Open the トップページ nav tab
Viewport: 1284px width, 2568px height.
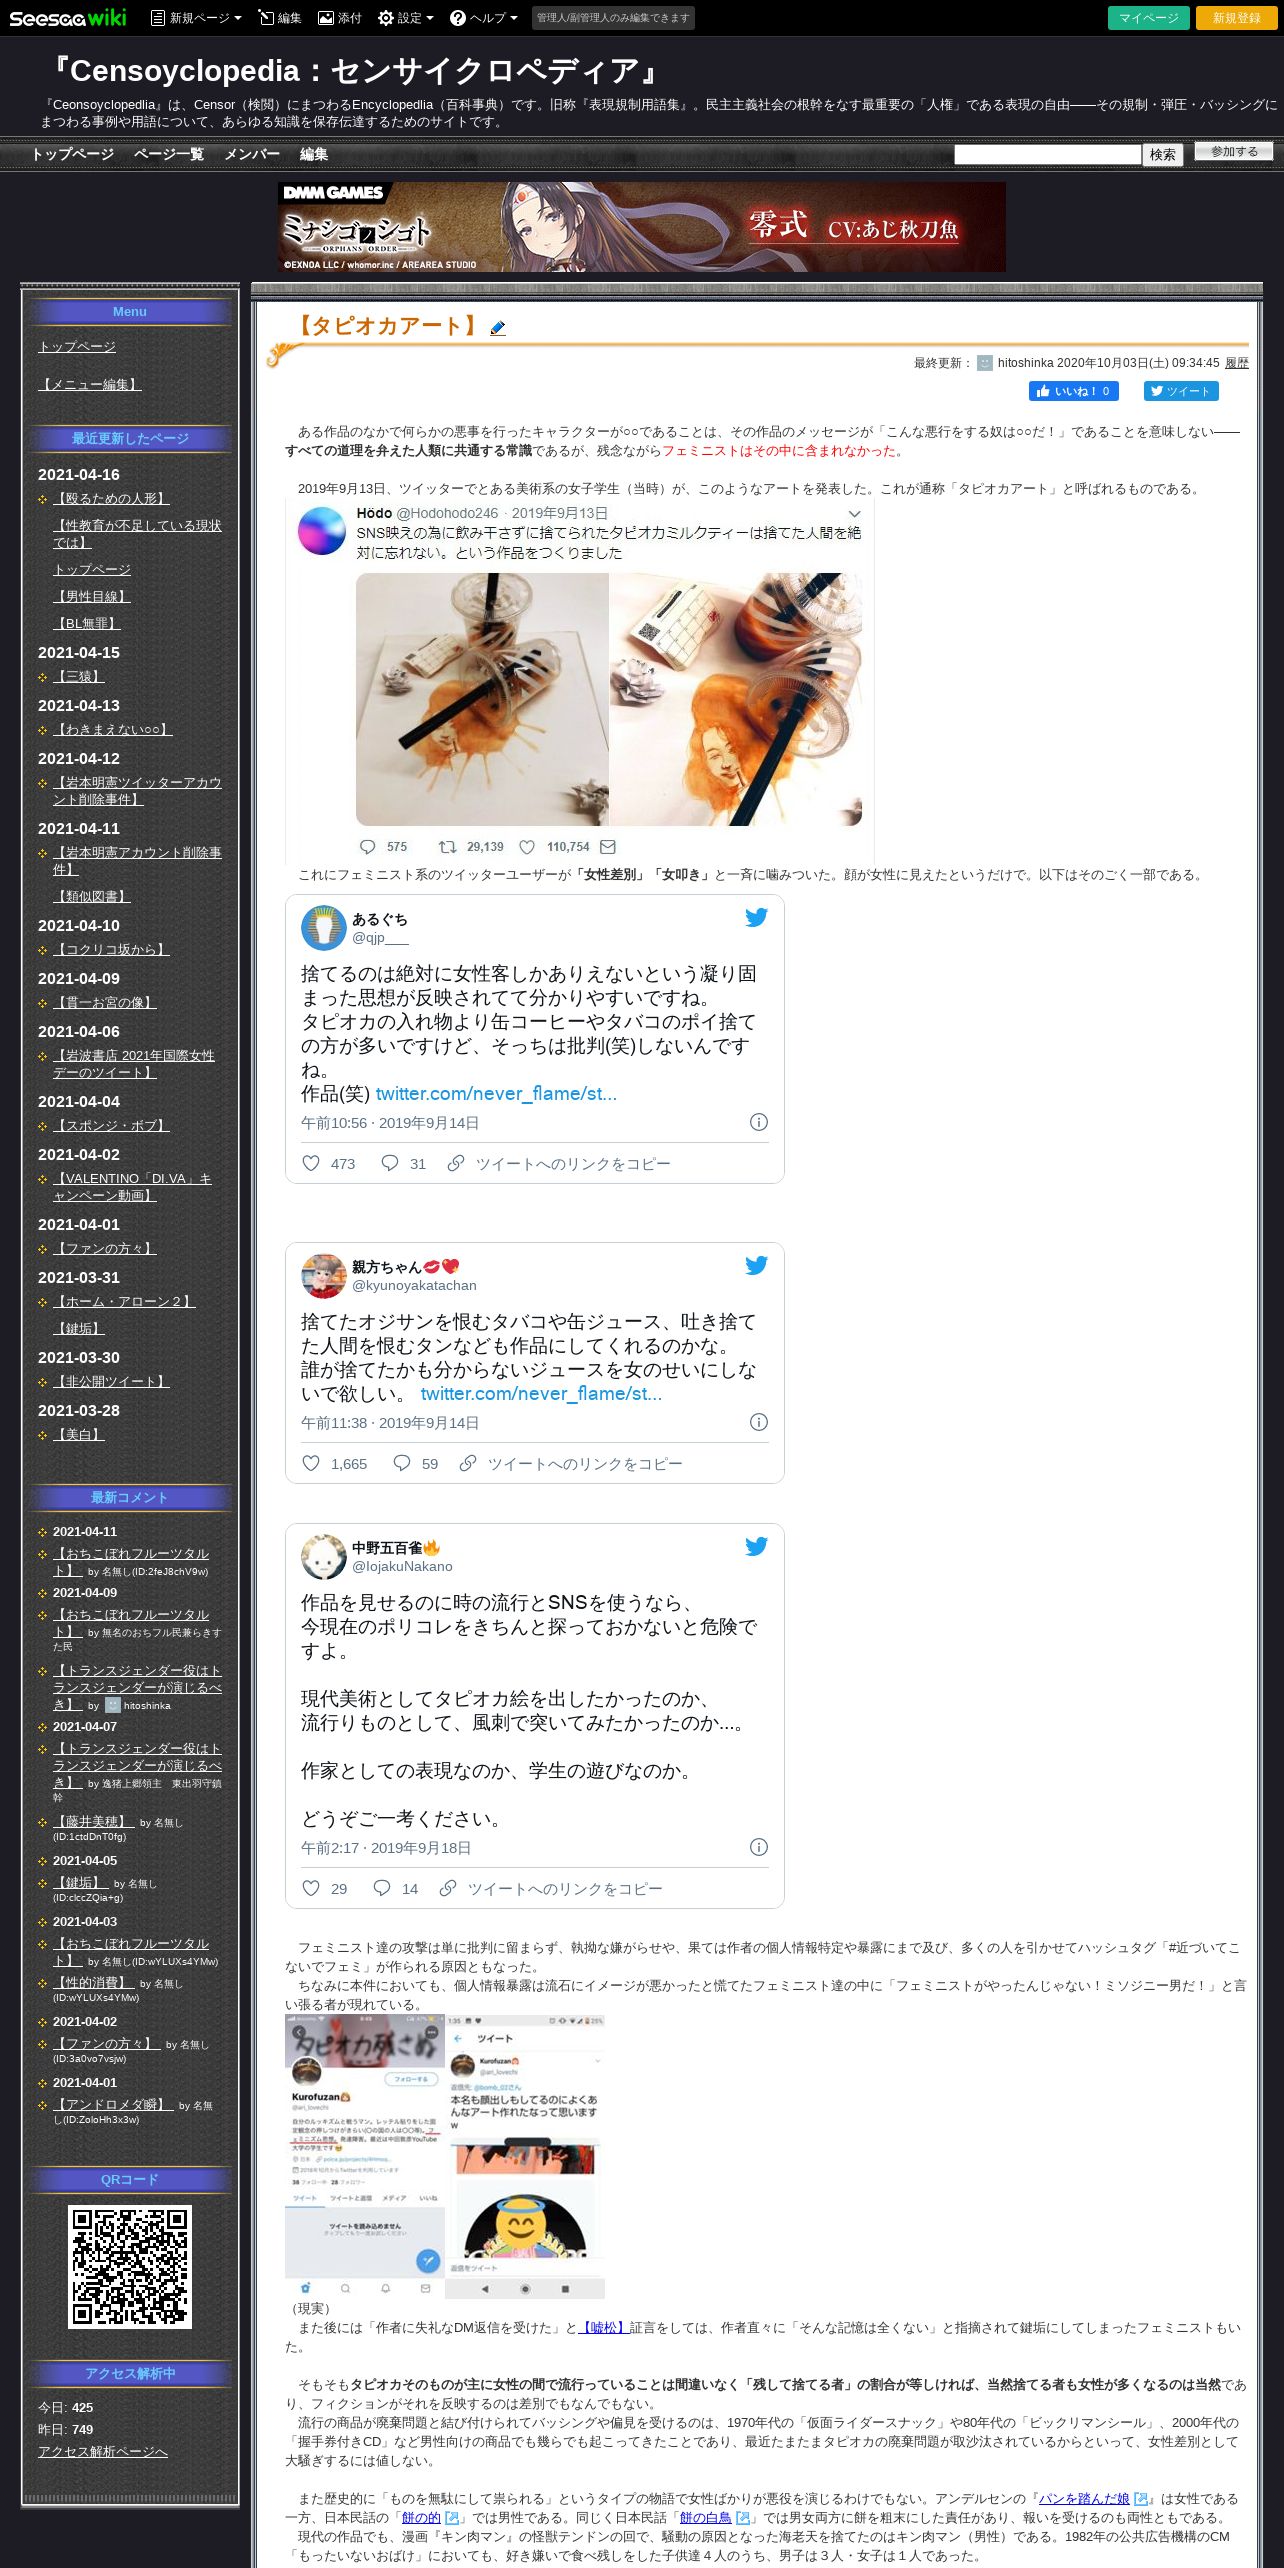72,154
